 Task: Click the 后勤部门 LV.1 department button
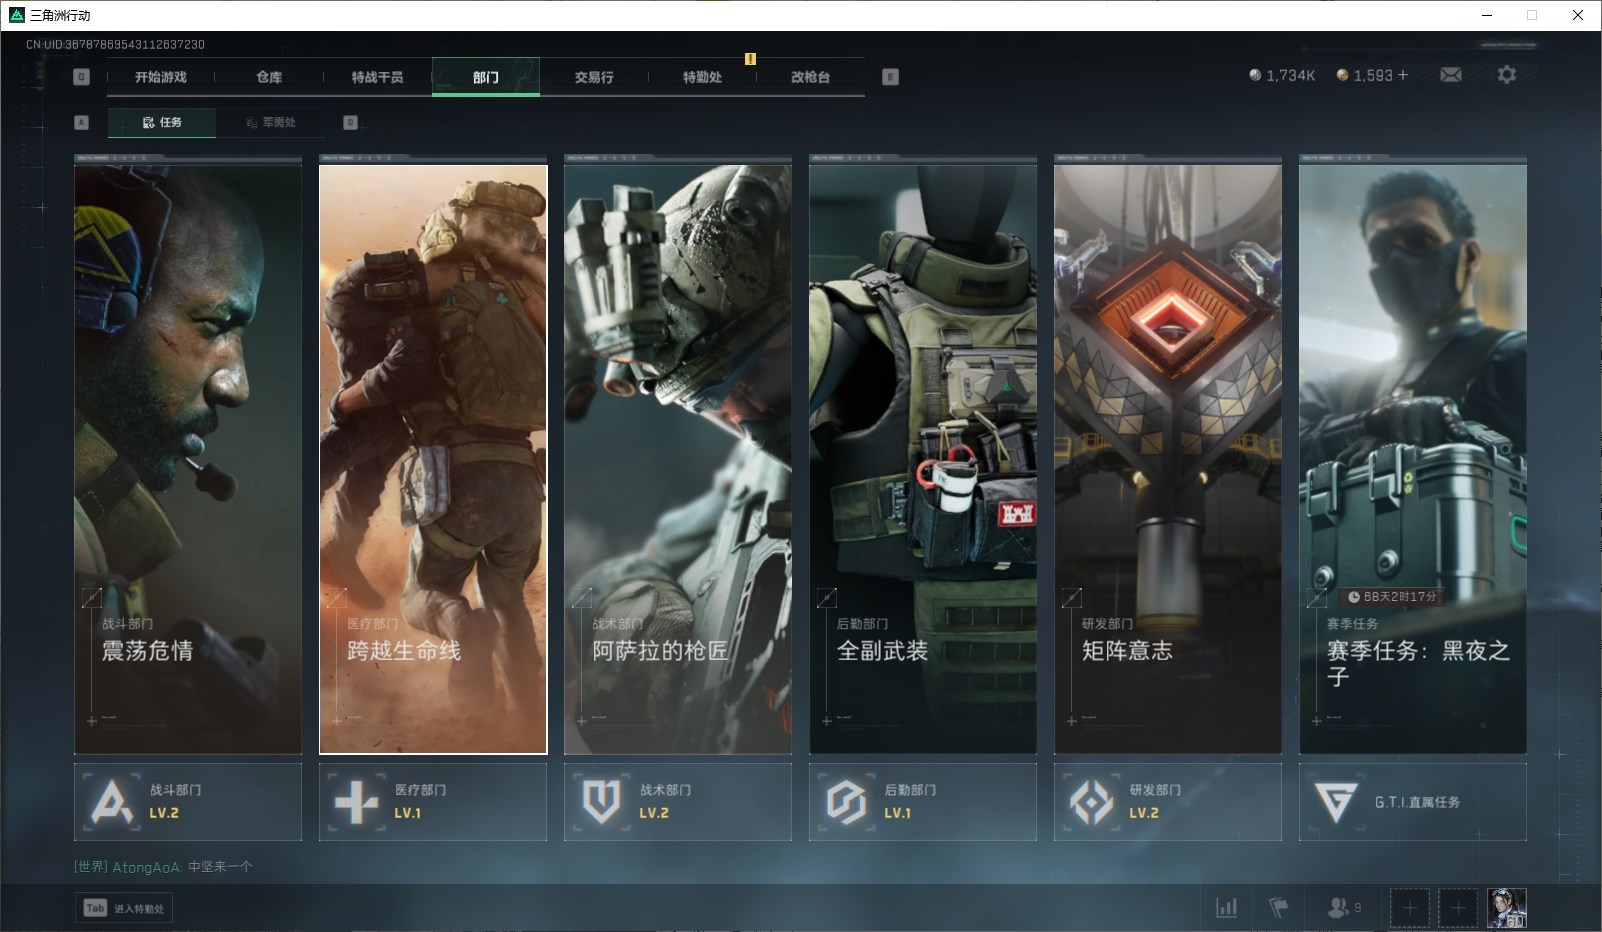[x=923, y=802]
